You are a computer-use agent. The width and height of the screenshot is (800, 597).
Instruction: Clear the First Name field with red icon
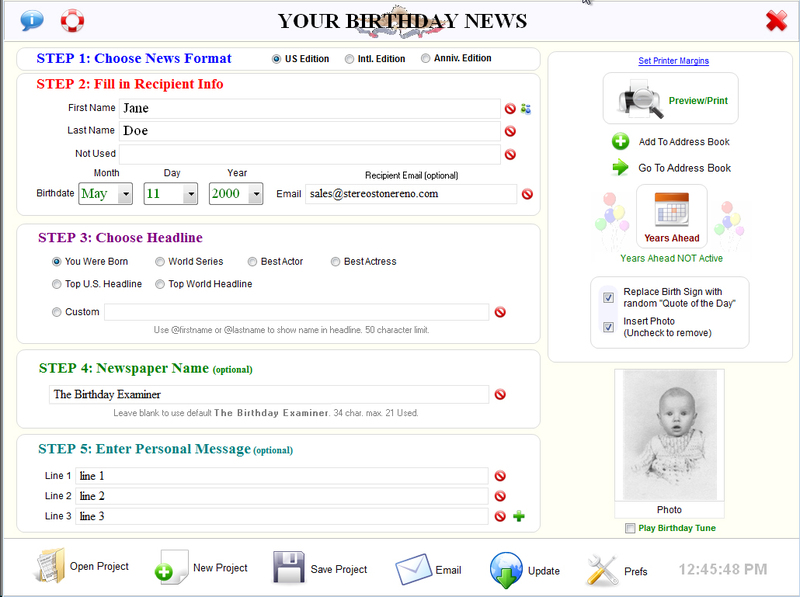click(x=510, y=108)
